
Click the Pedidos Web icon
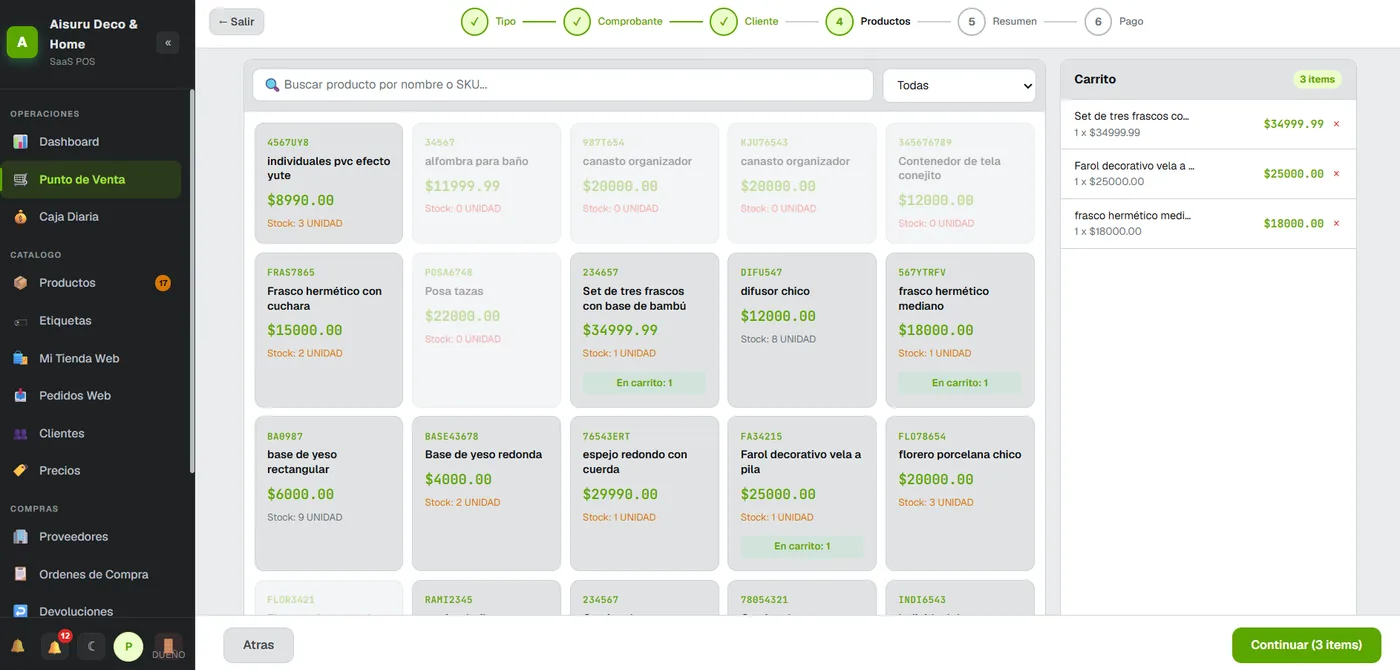coord(20,396)
